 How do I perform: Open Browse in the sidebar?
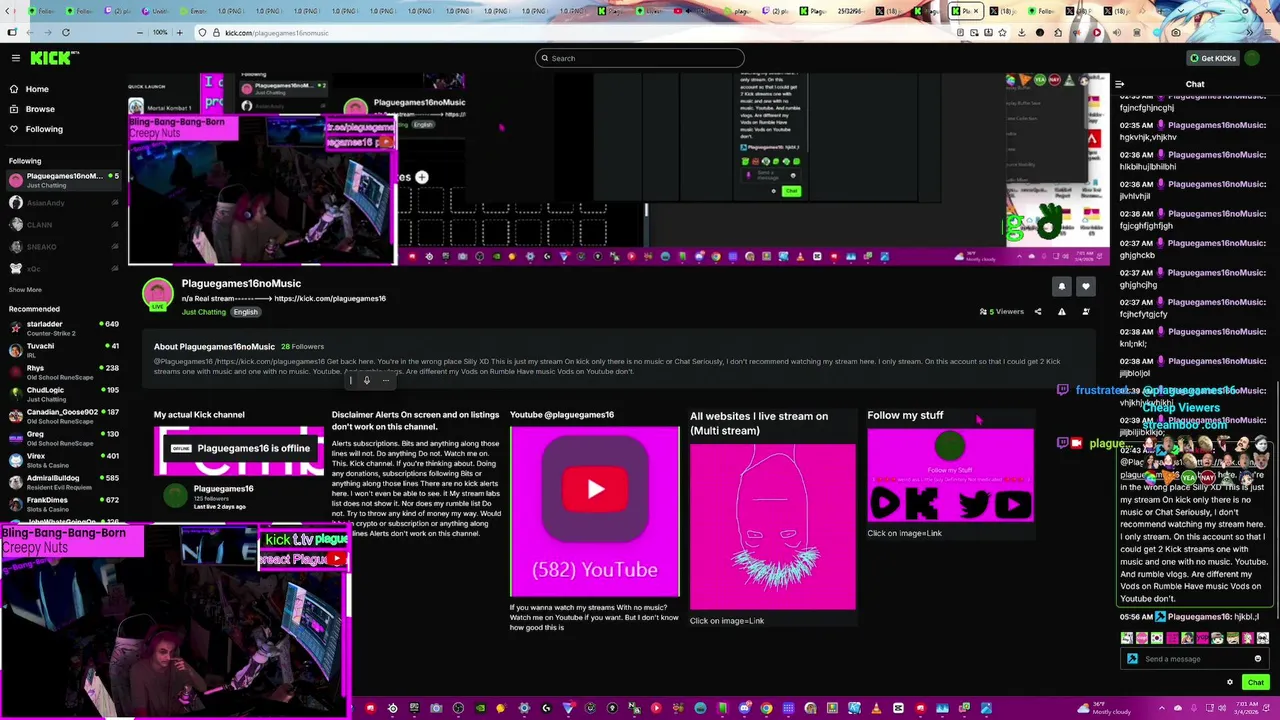tap(39, 109)
